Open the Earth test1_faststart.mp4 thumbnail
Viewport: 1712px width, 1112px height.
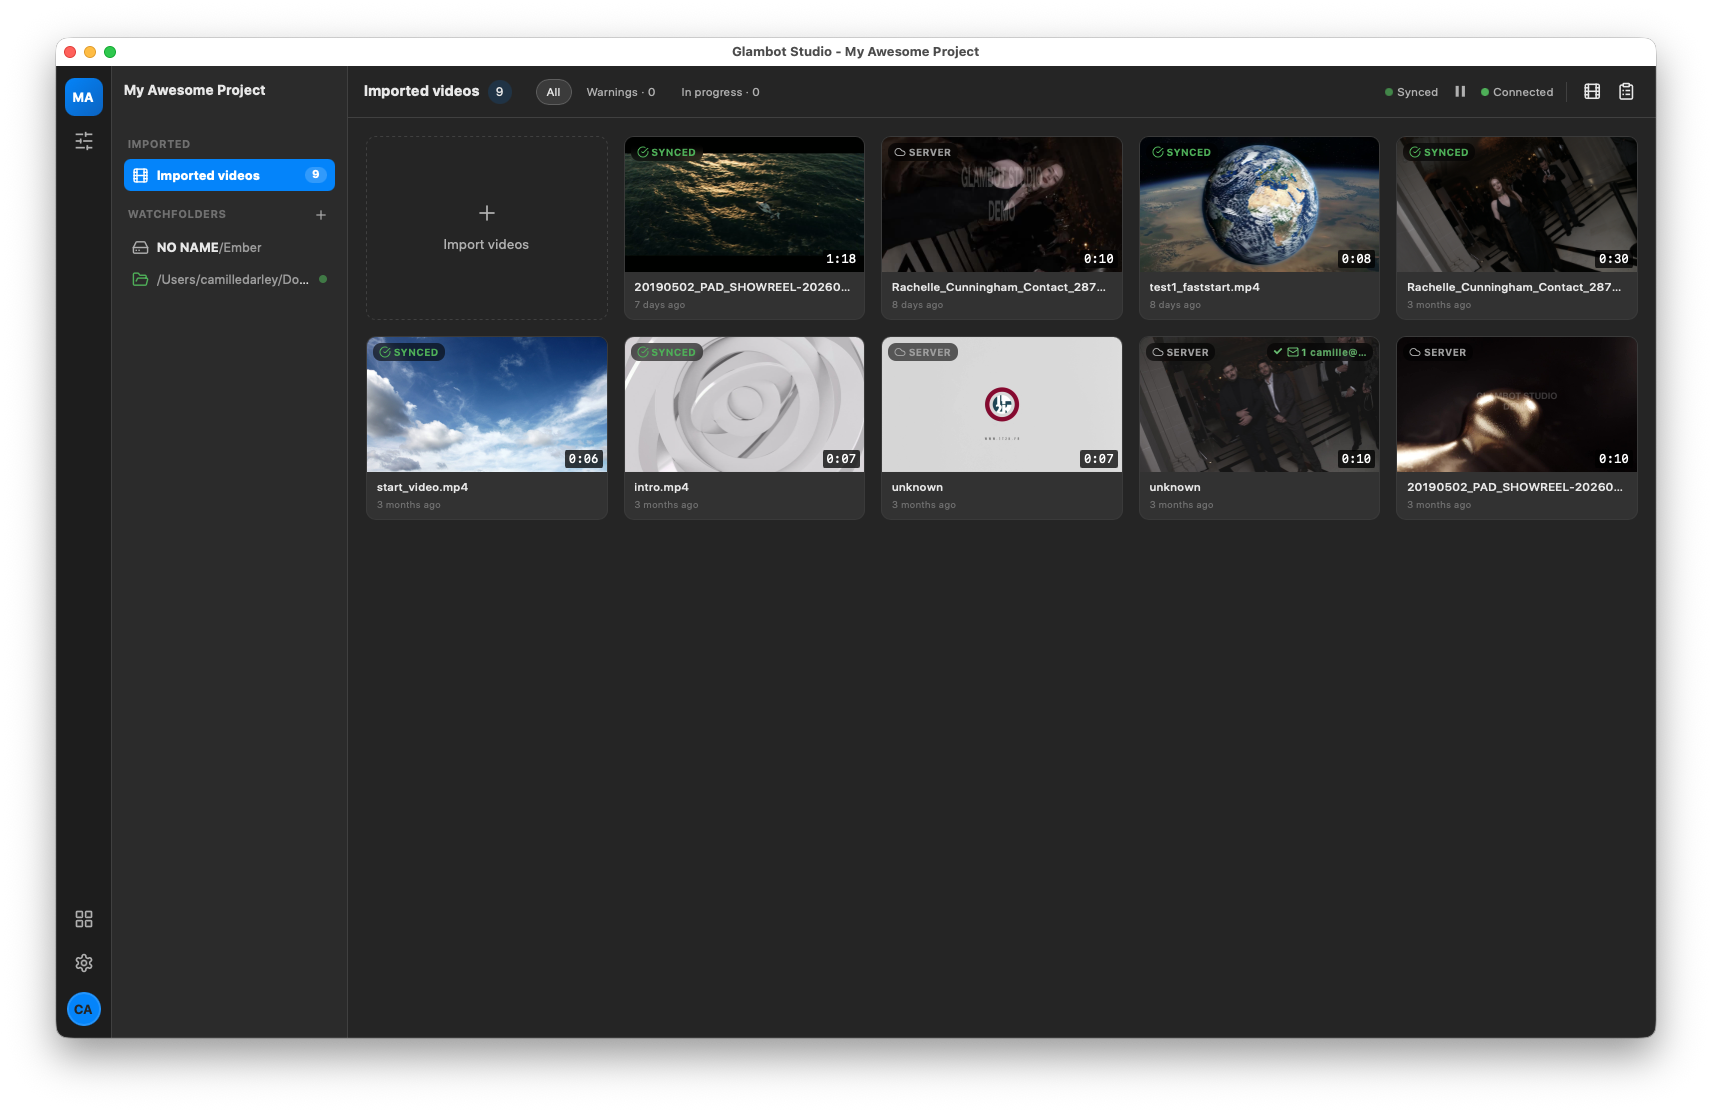point(1259,205)
